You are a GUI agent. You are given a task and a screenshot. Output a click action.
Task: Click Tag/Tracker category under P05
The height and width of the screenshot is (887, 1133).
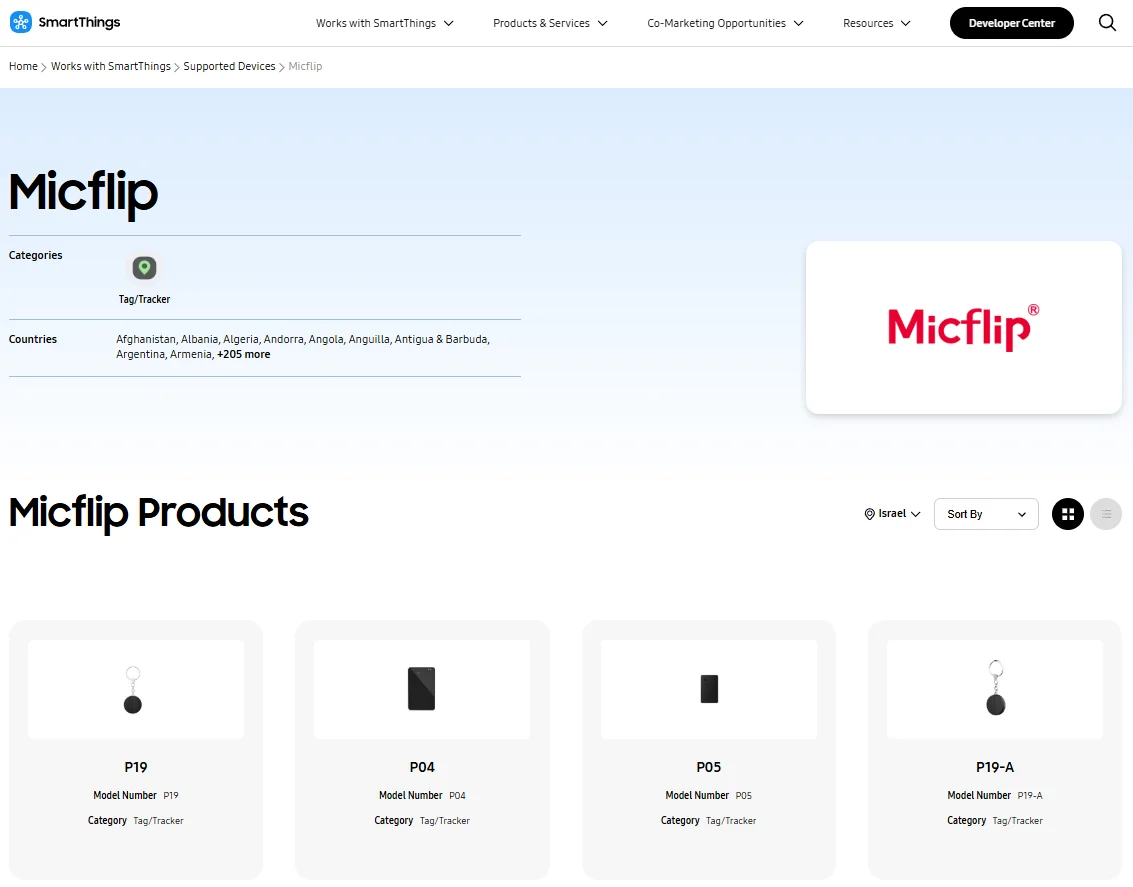tap(731, 821)
